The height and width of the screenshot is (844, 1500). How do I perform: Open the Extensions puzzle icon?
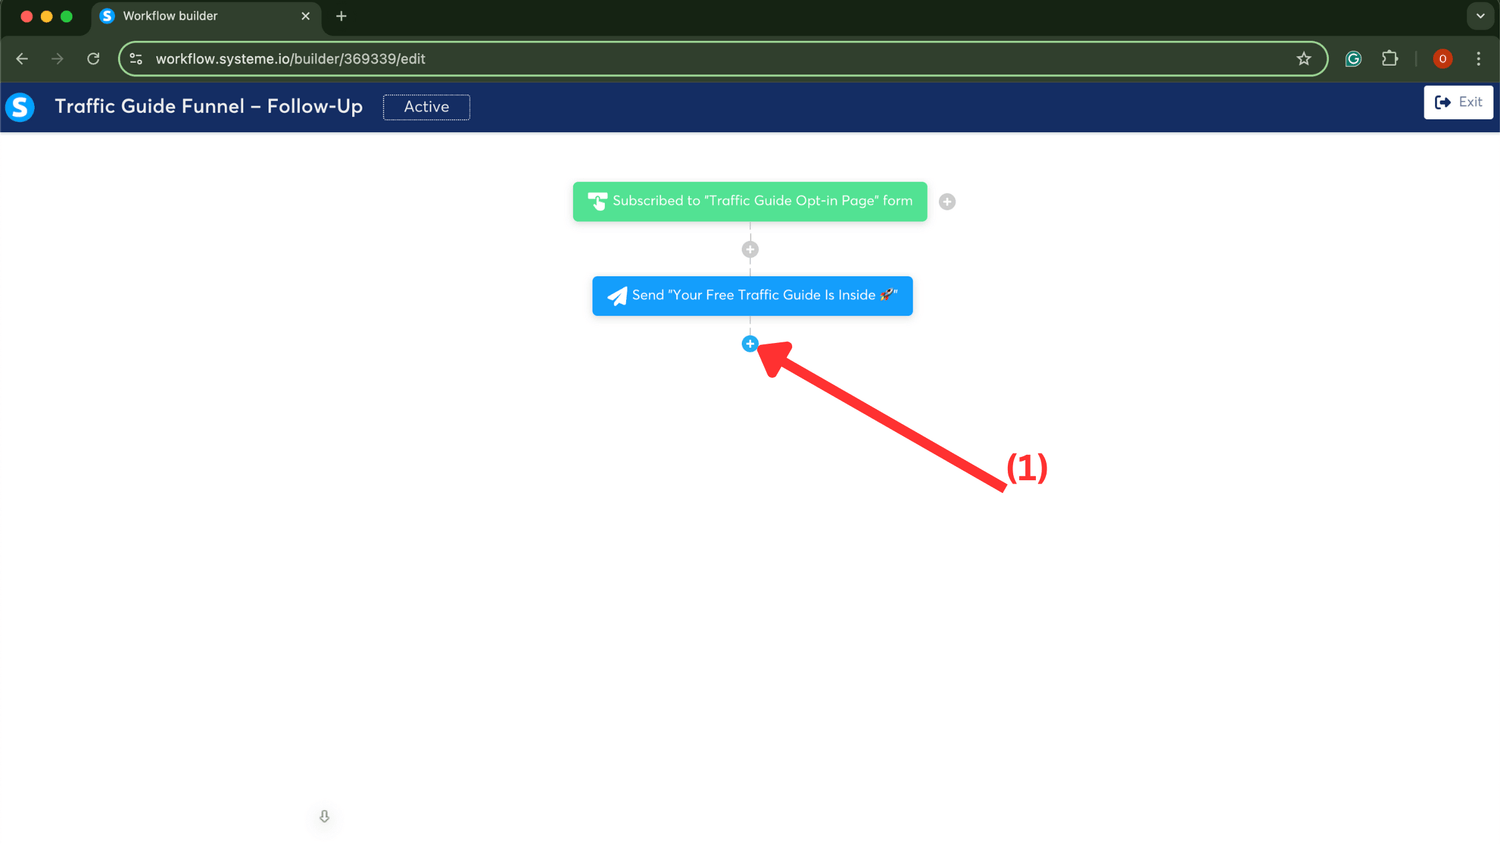tap(1390, 59)
